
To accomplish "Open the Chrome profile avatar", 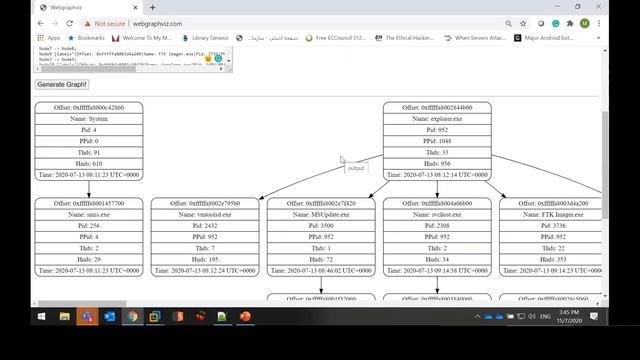I will (584, 24).
